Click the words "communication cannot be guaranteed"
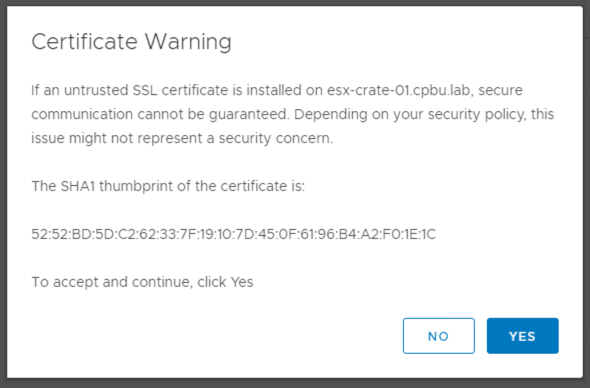The height and width of the screenshot is (388, 590). click(x=160, y=114)
